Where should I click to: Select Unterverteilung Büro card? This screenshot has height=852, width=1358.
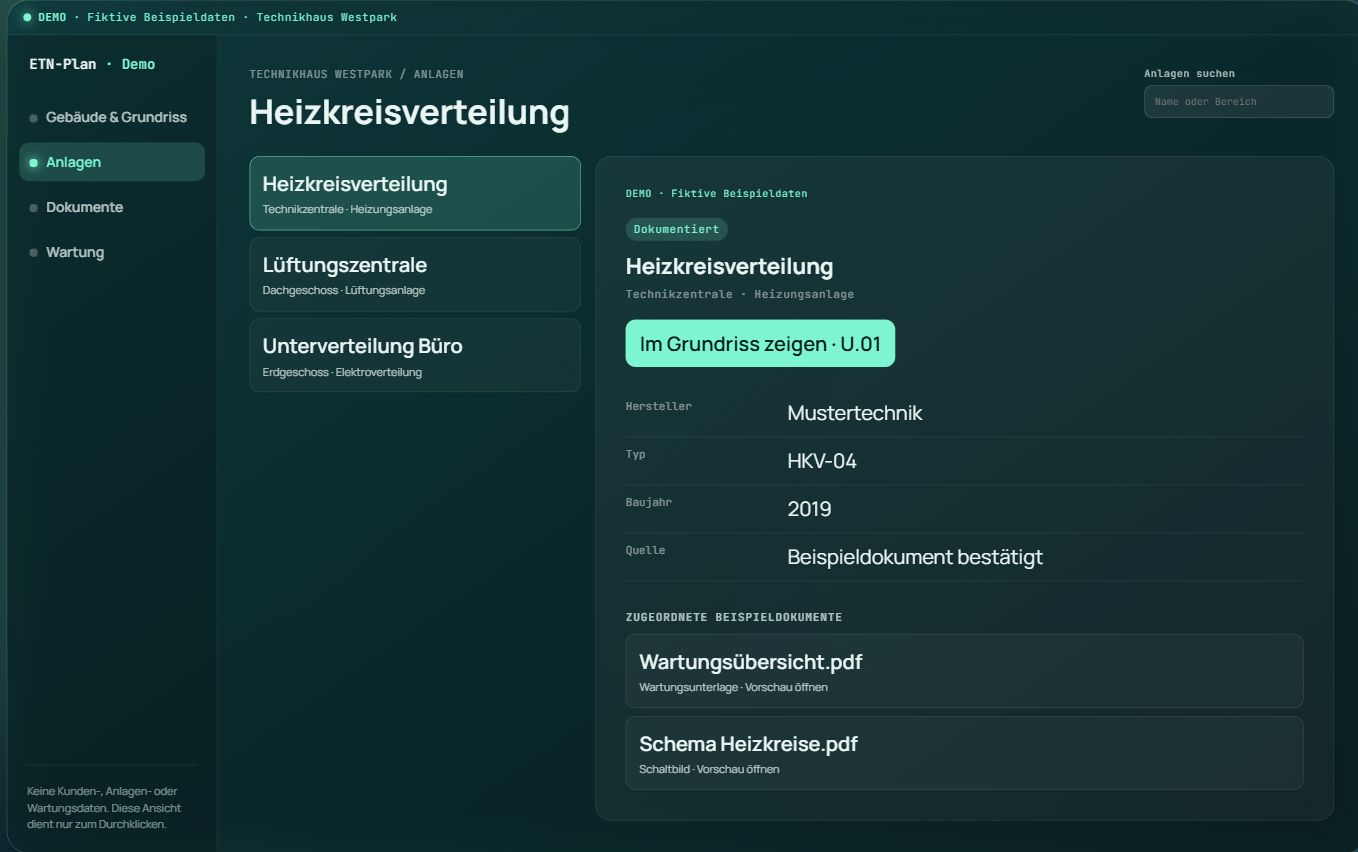tap(415, 356)
